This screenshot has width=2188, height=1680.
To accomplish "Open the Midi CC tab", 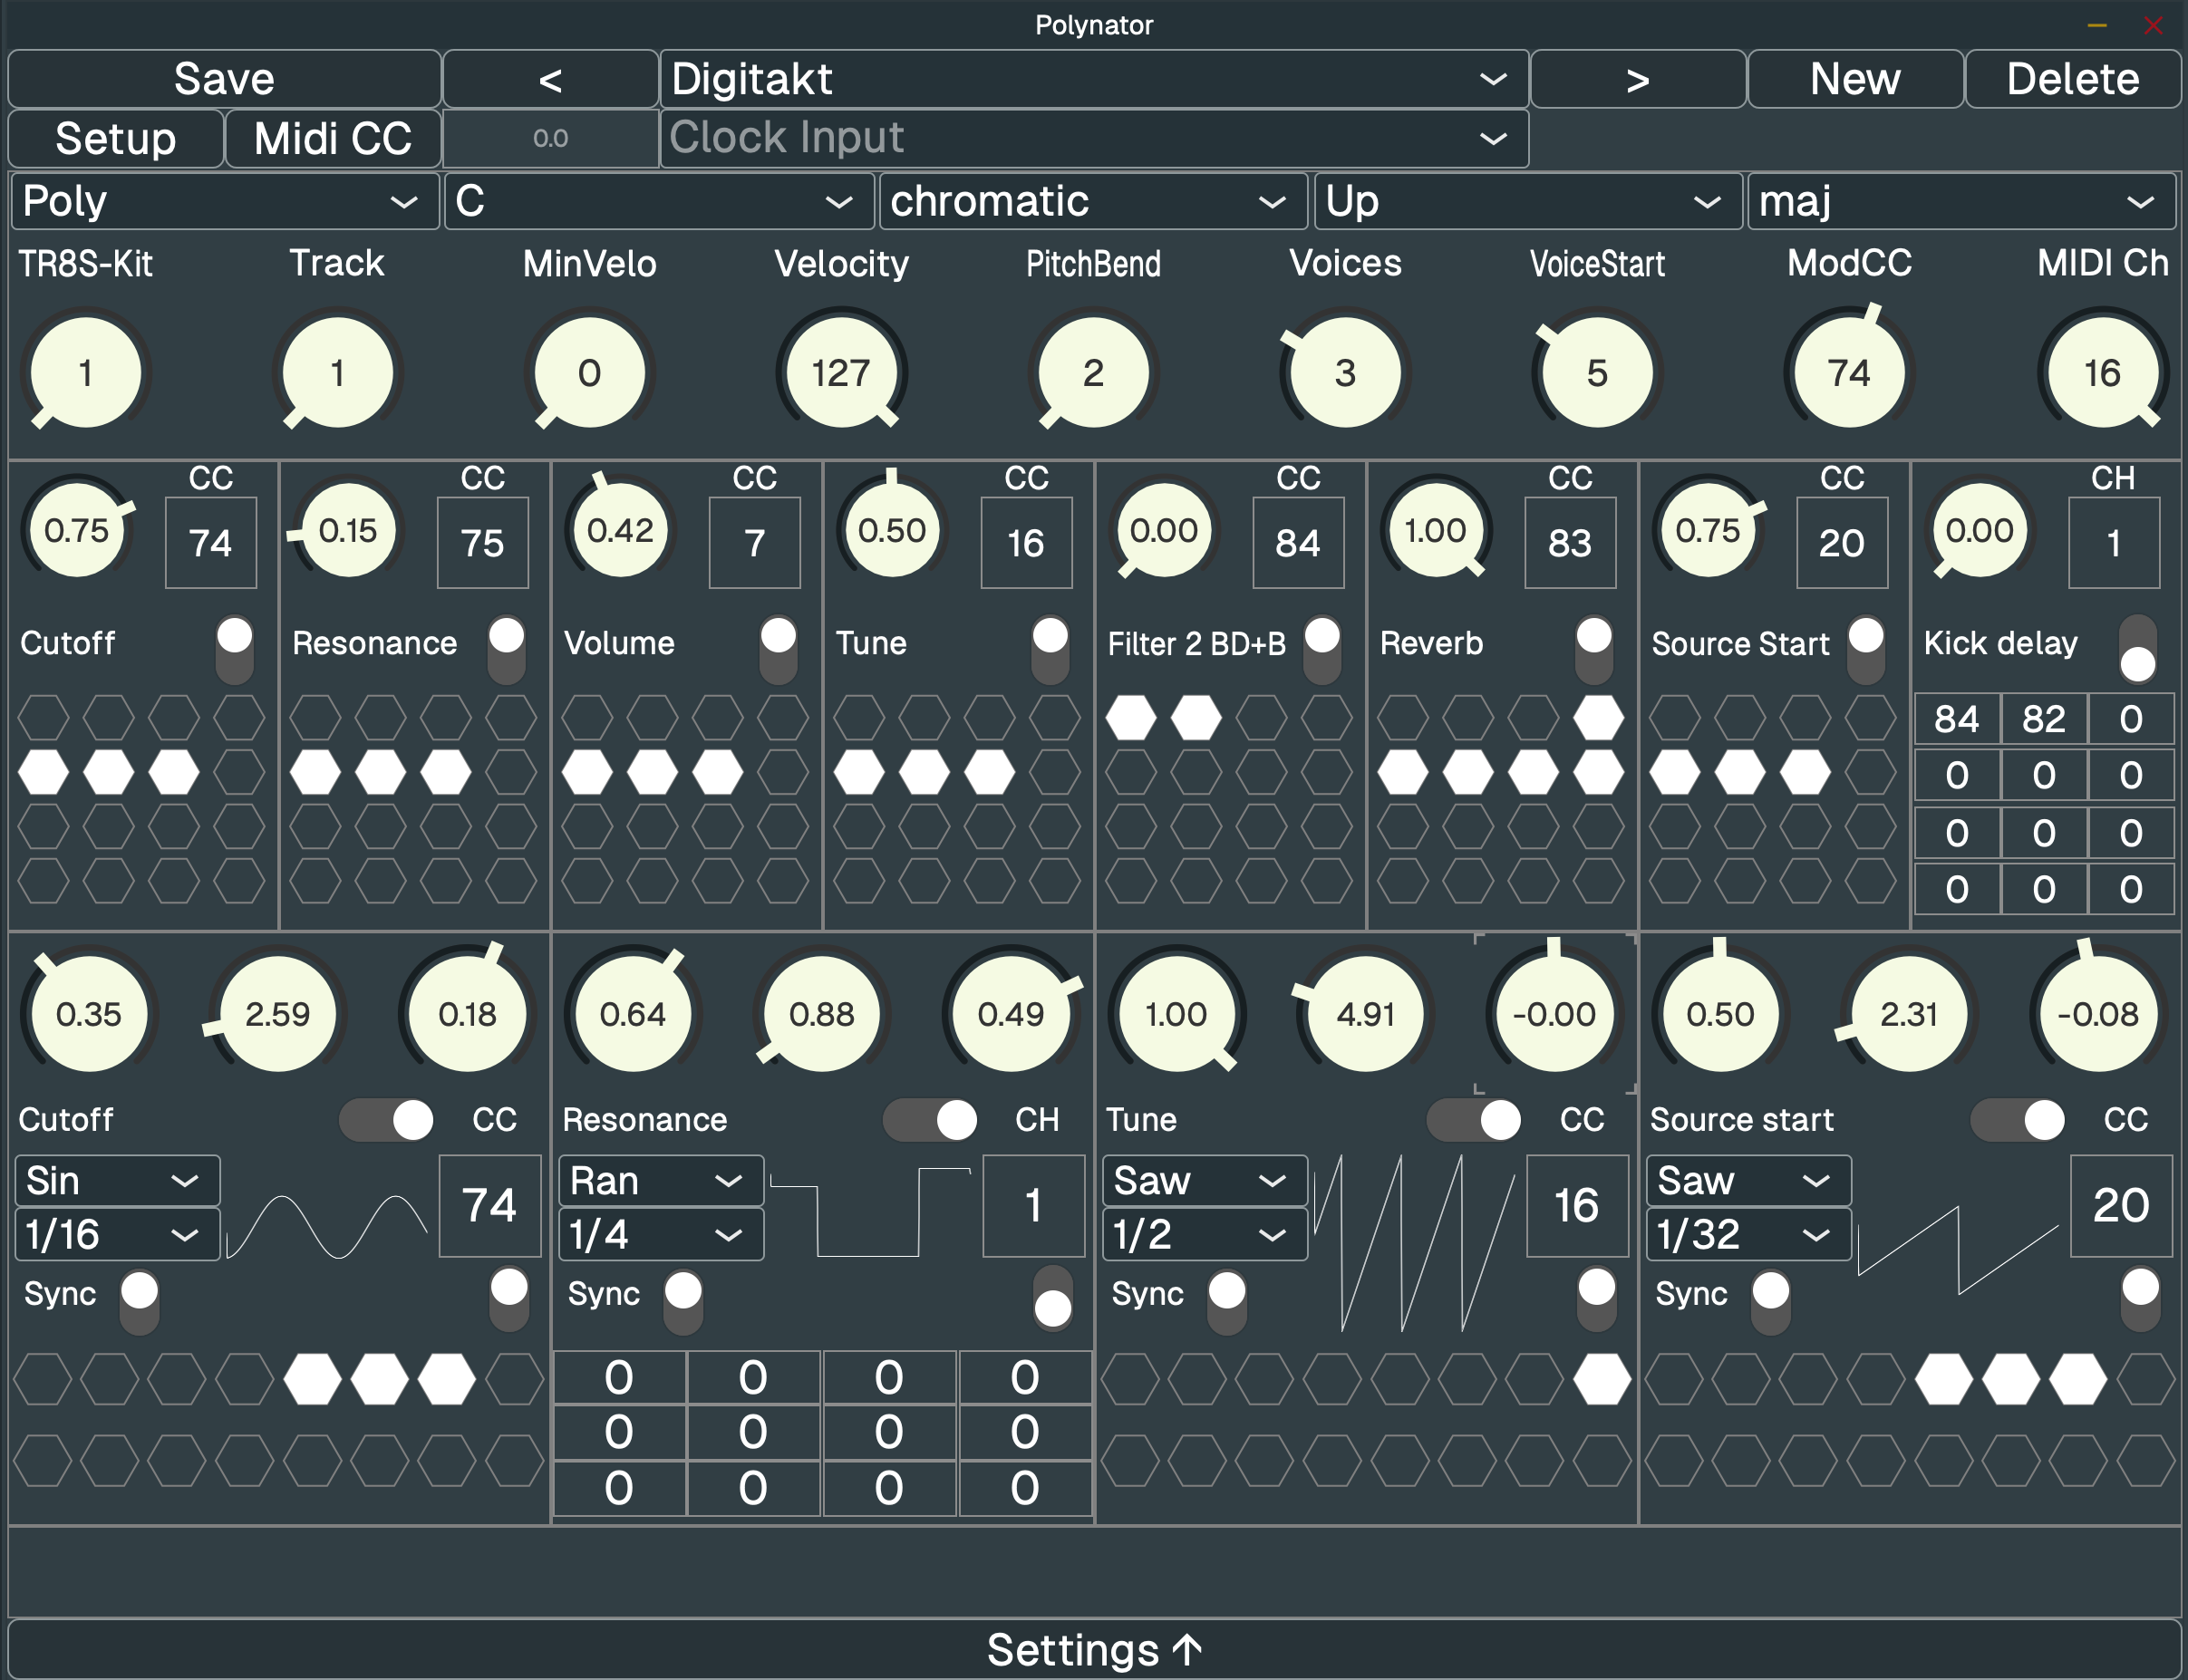I will click(x=332, y=138).
